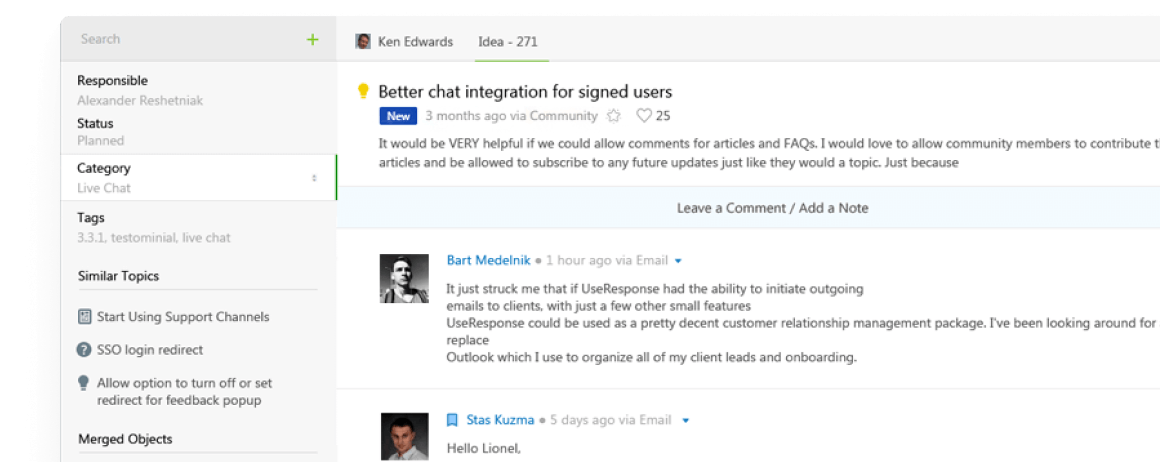Image resolution: width=1160 pixels, height=462 pixels.
Task: Switch to the Ken Edwards tab
Action: (x=414, y=42)
